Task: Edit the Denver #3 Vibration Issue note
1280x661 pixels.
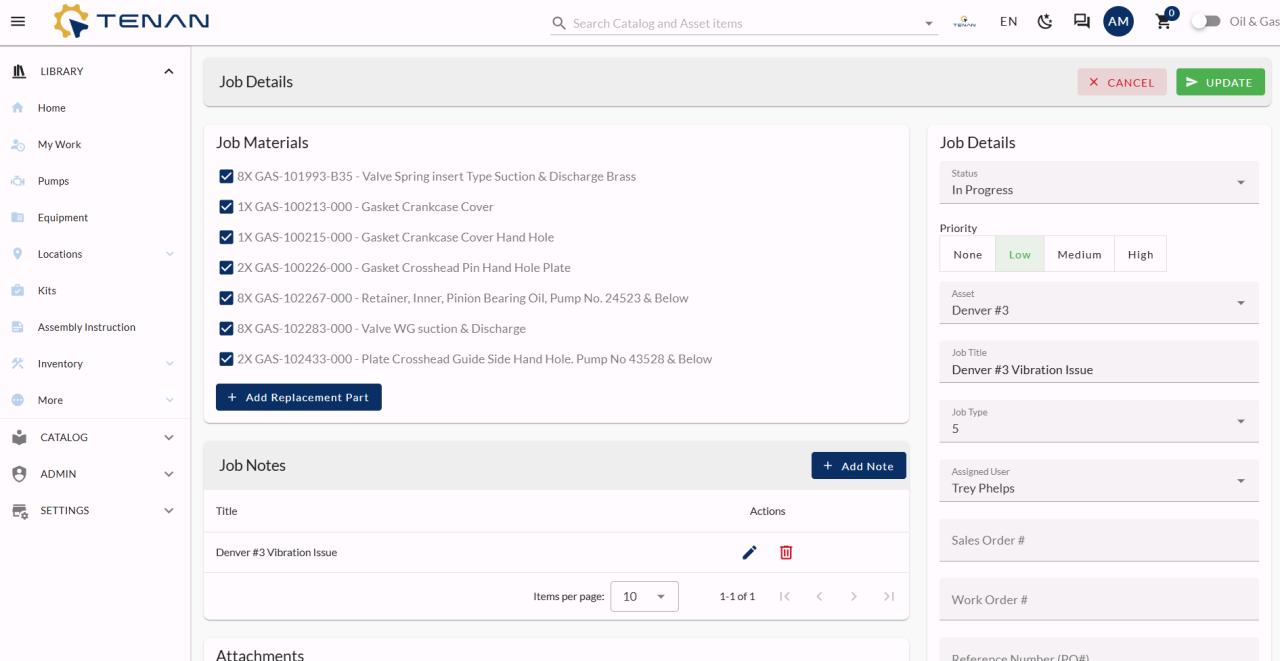Action: coord(749,552)
